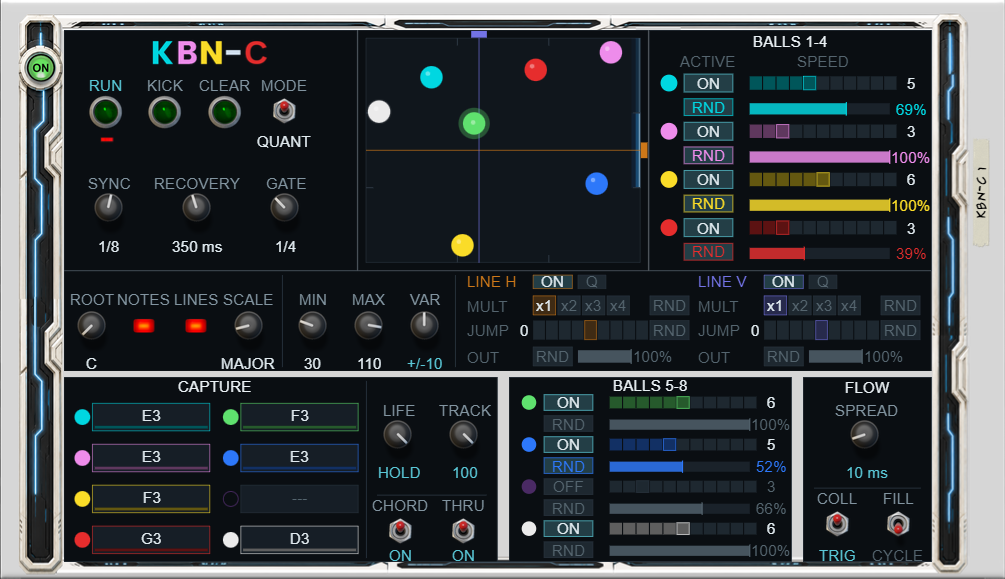Image resolution: width=1005 pixels, height=579 pixels.
Task: Click the RUN round button
Action: coord(105,113)
